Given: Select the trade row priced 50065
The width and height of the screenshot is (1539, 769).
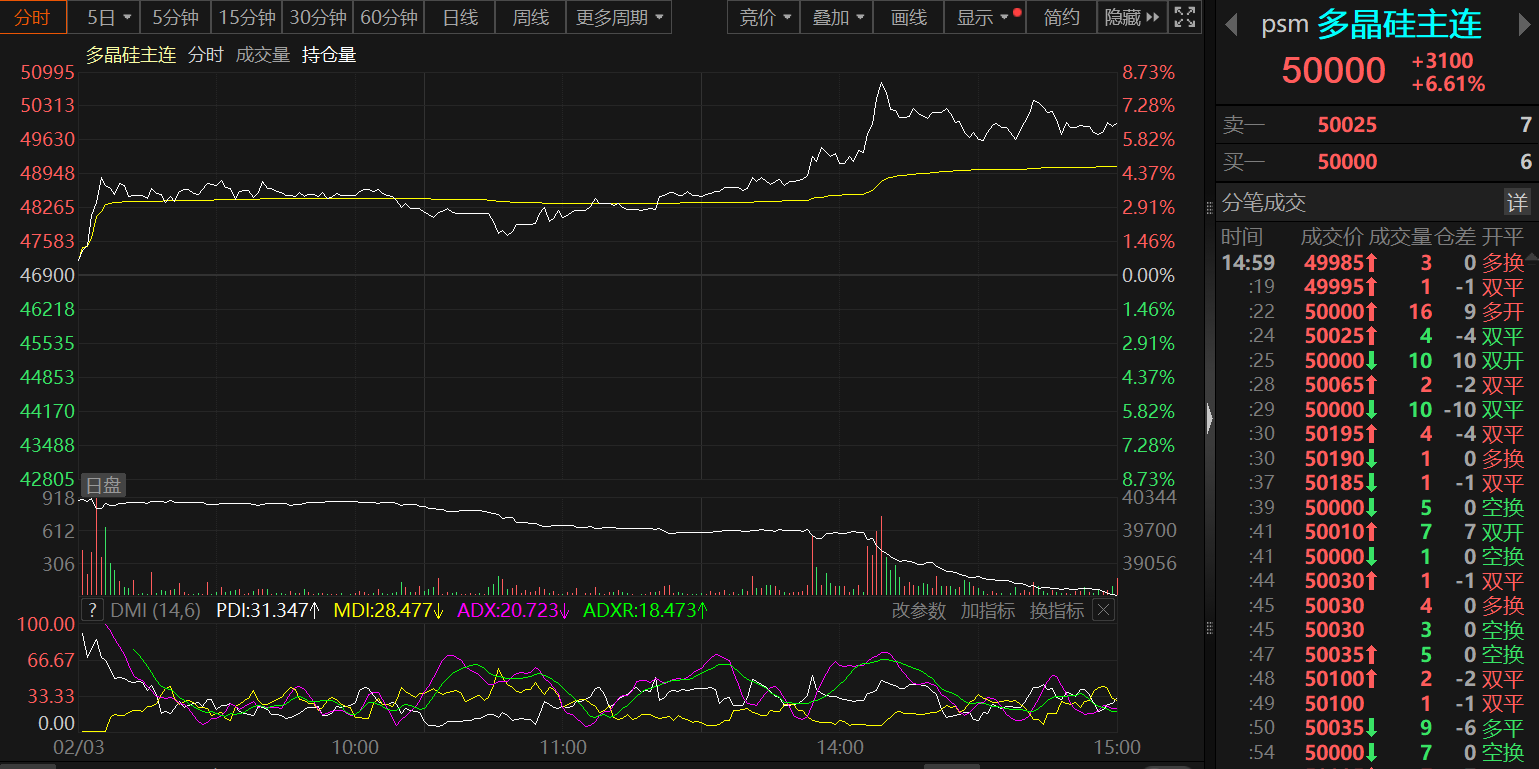Looking at the screenshot, I should 1373,385.
